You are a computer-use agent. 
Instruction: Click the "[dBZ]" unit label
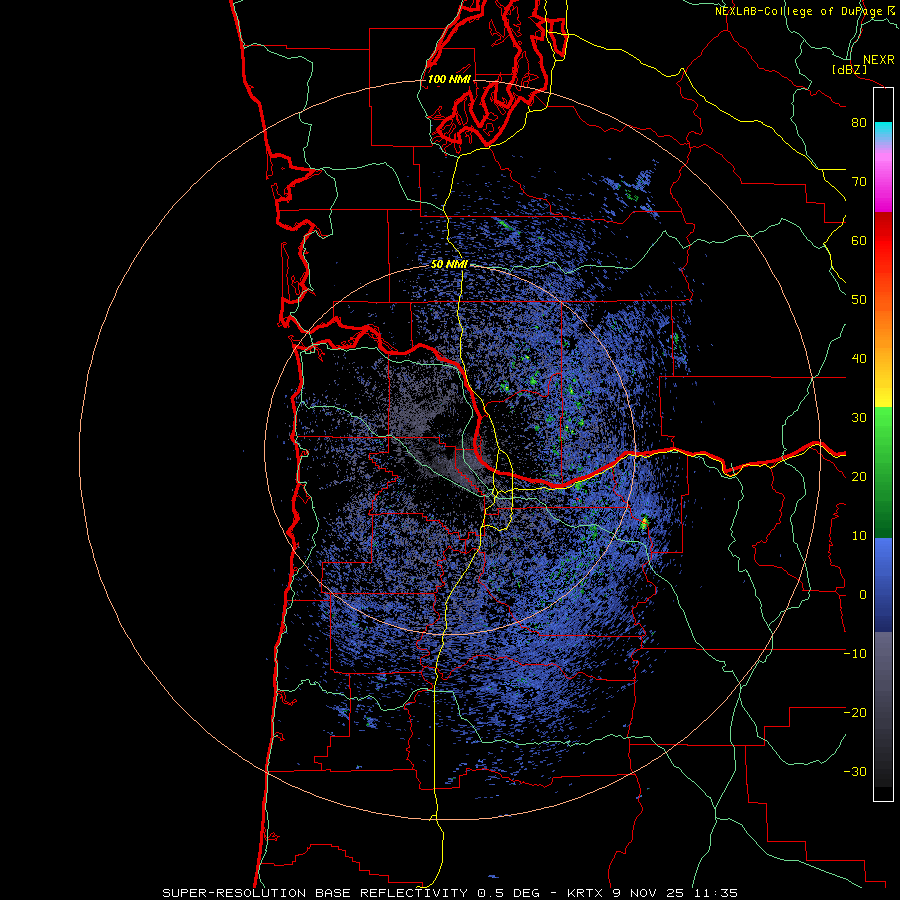(849, 69)
